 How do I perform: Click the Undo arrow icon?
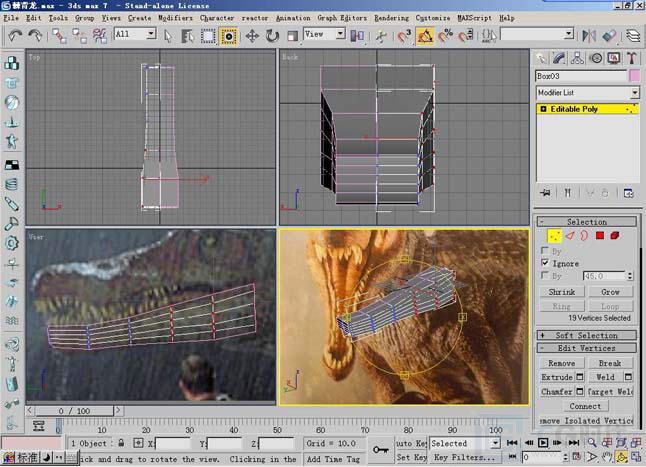(x=15, y=36)
